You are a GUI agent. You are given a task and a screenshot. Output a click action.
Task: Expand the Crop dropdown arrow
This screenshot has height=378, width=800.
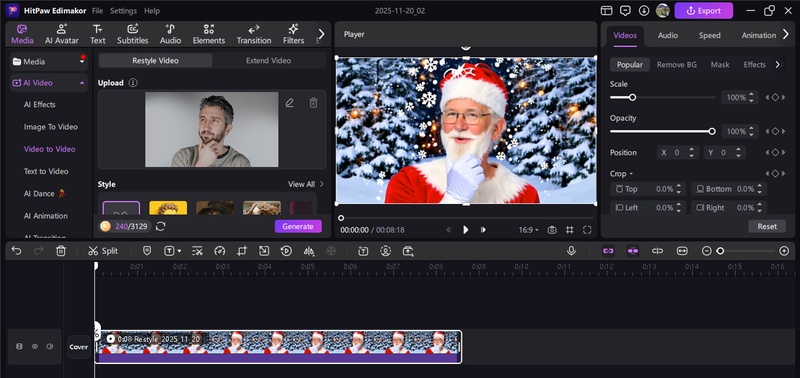631,174
